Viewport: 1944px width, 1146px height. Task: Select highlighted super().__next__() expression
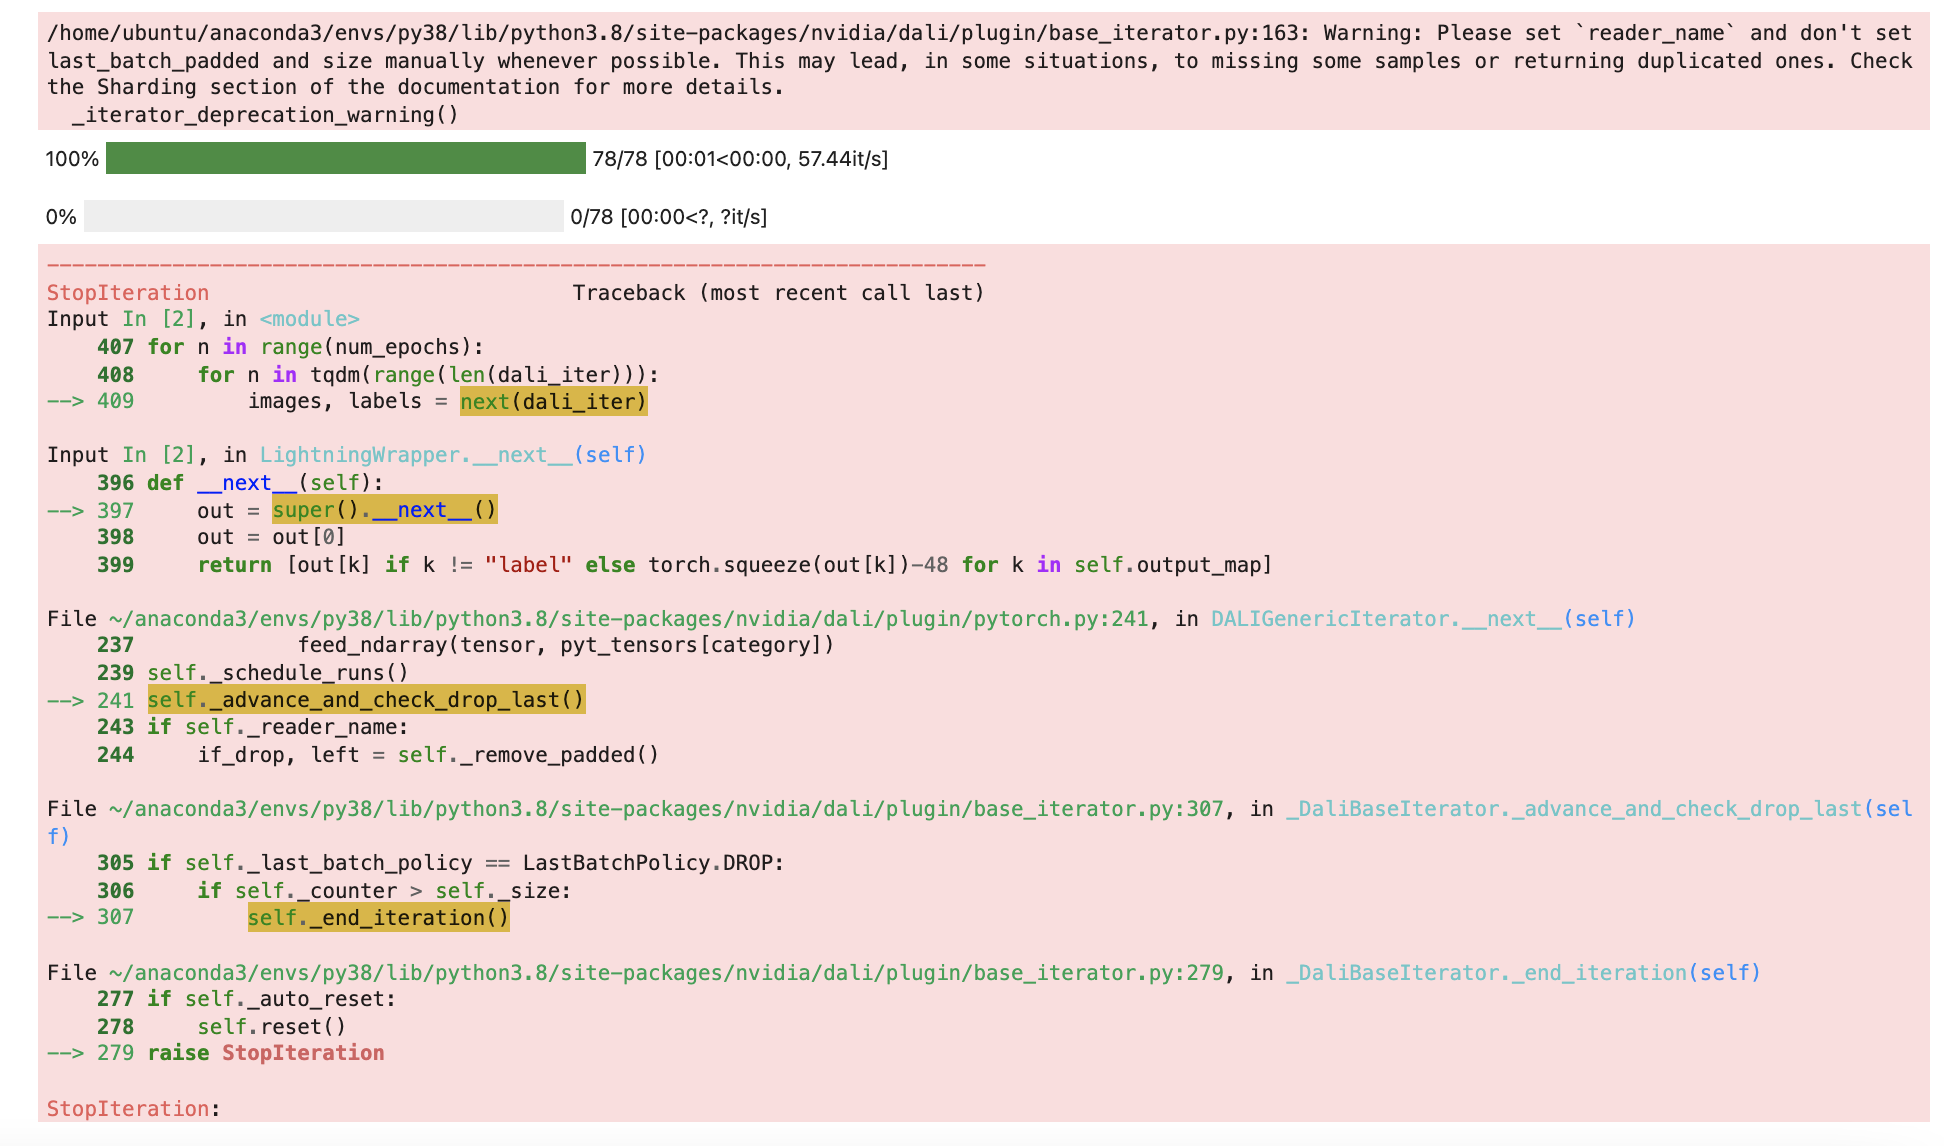[x=384, y=510]
